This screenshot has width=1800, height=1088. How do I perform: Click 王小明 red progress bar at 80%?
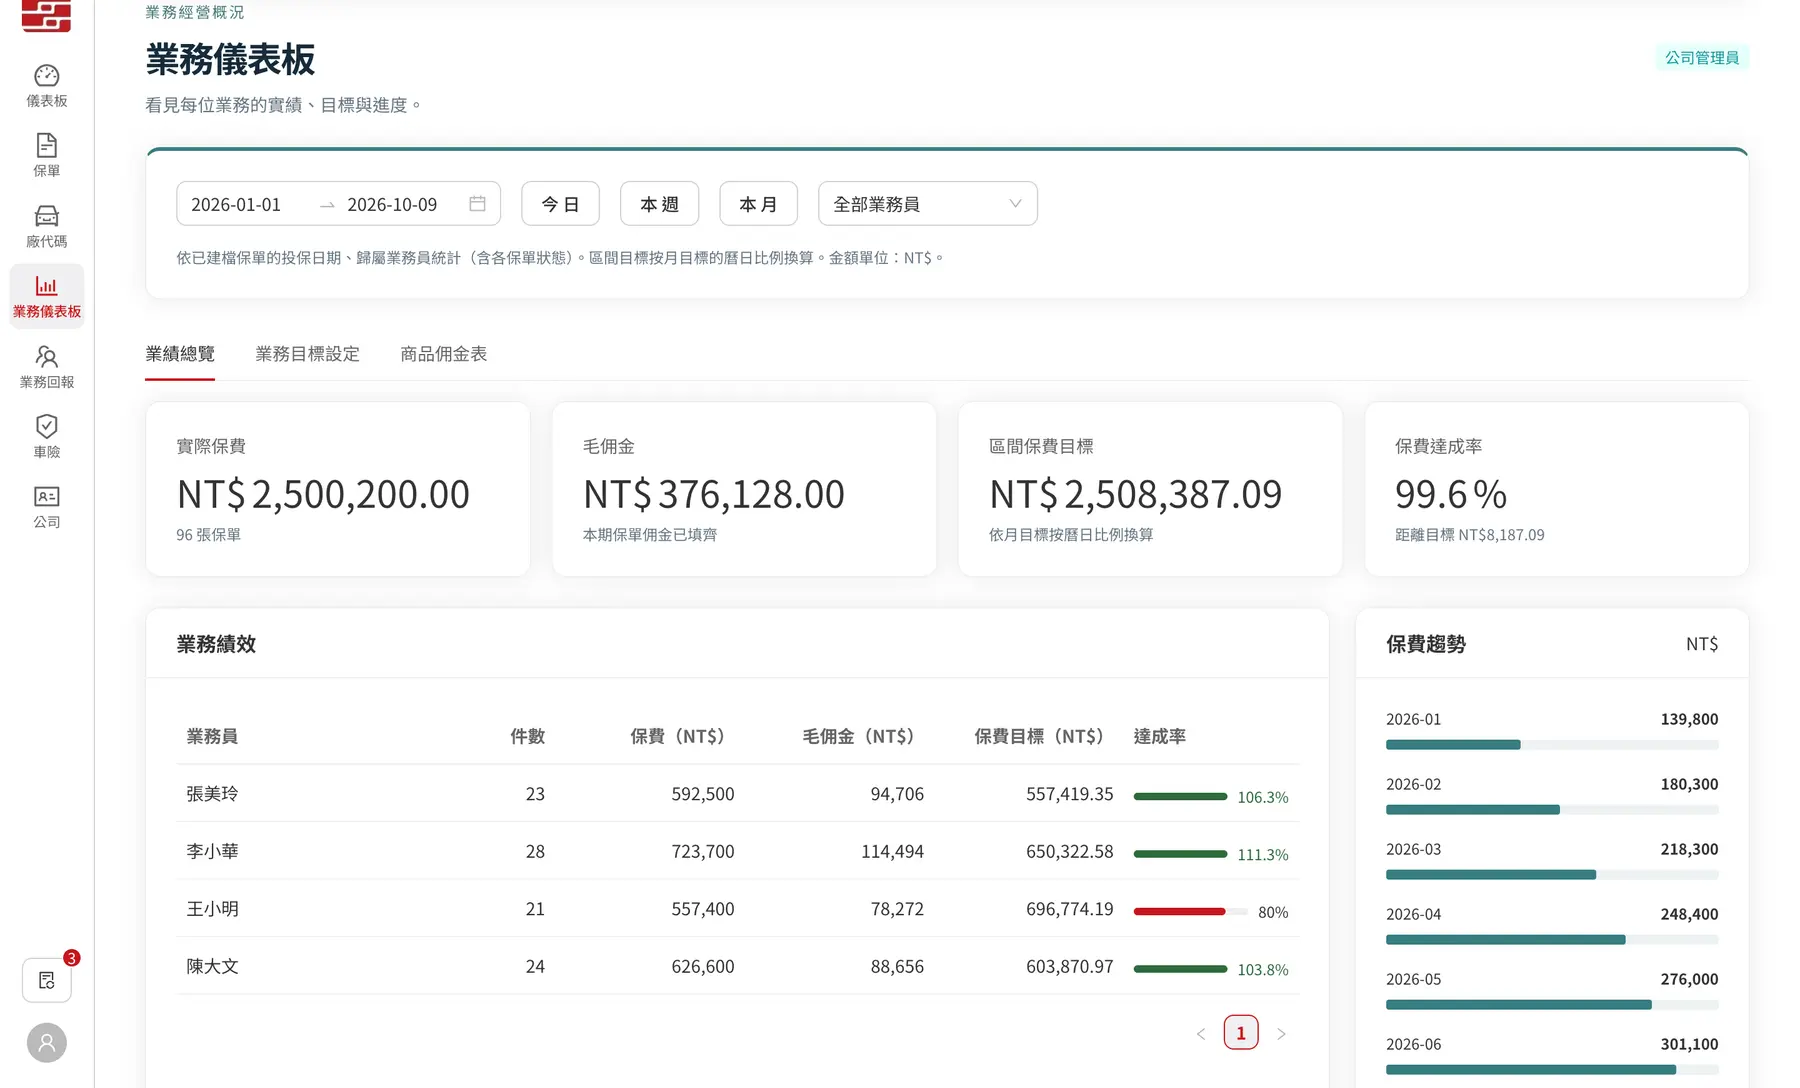(x=1190, y=912)
